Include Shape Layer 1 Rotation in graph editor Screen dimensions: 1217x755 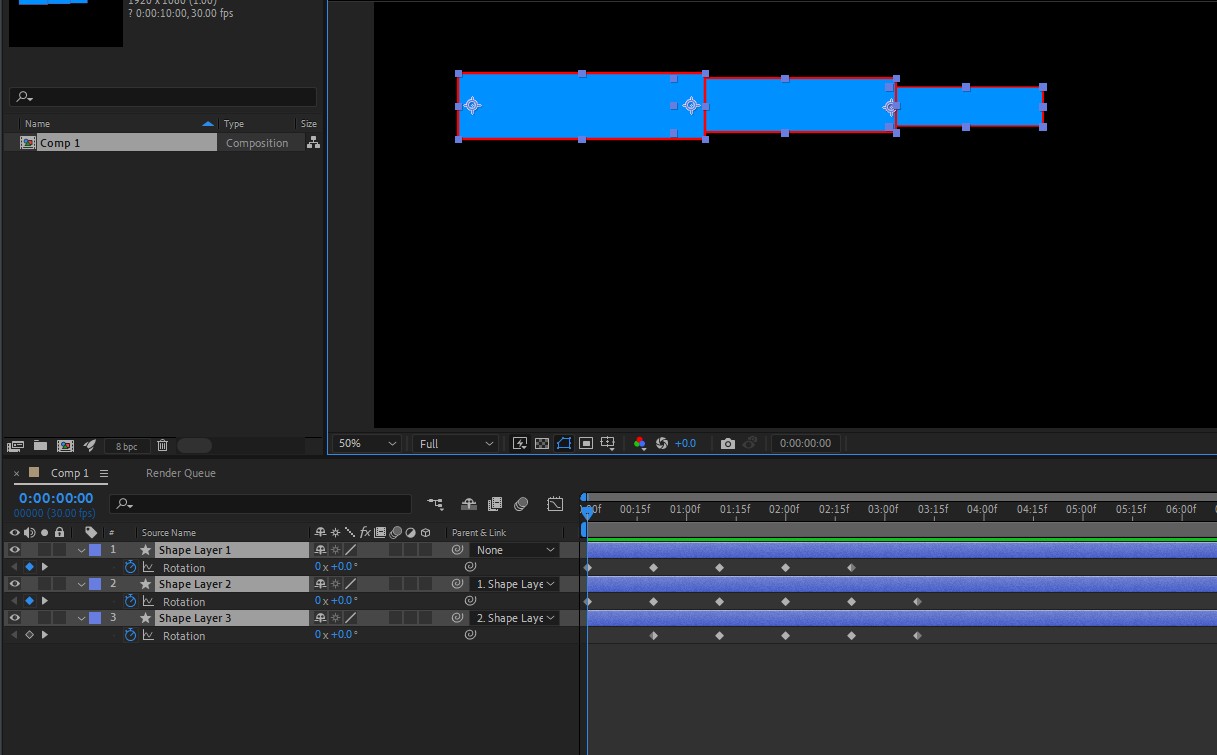coord(148,567)
